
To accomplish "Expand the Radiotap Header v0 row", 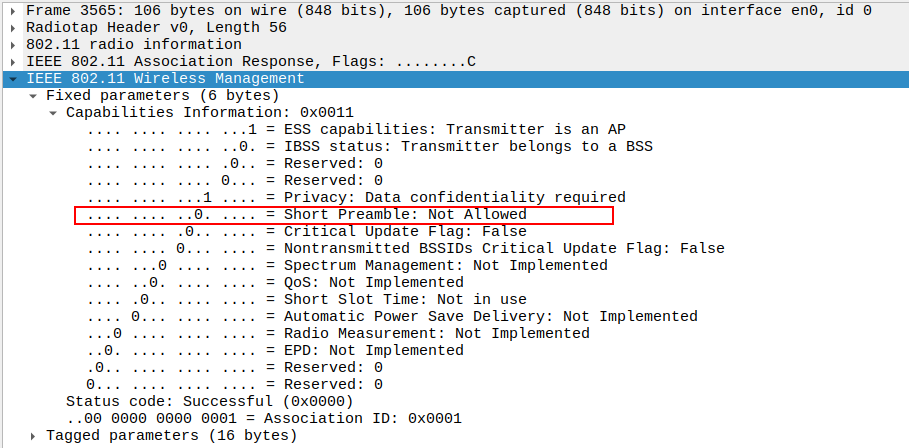I will pyautogui.click(x=12, y=28).
